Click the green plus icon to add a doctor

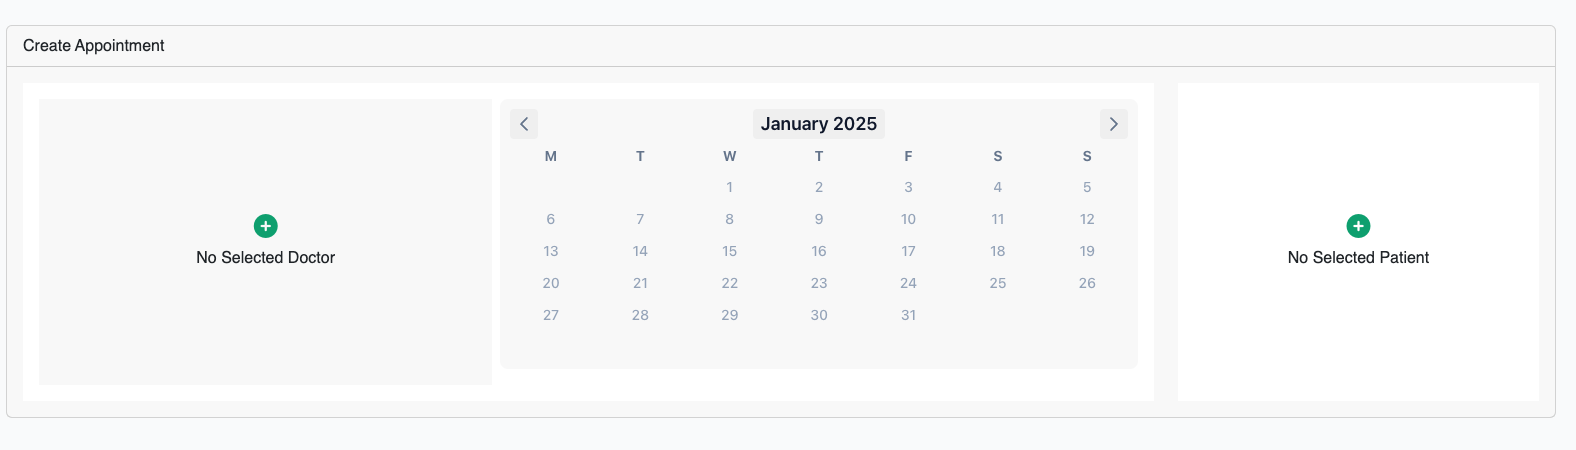tap(265, 226)
